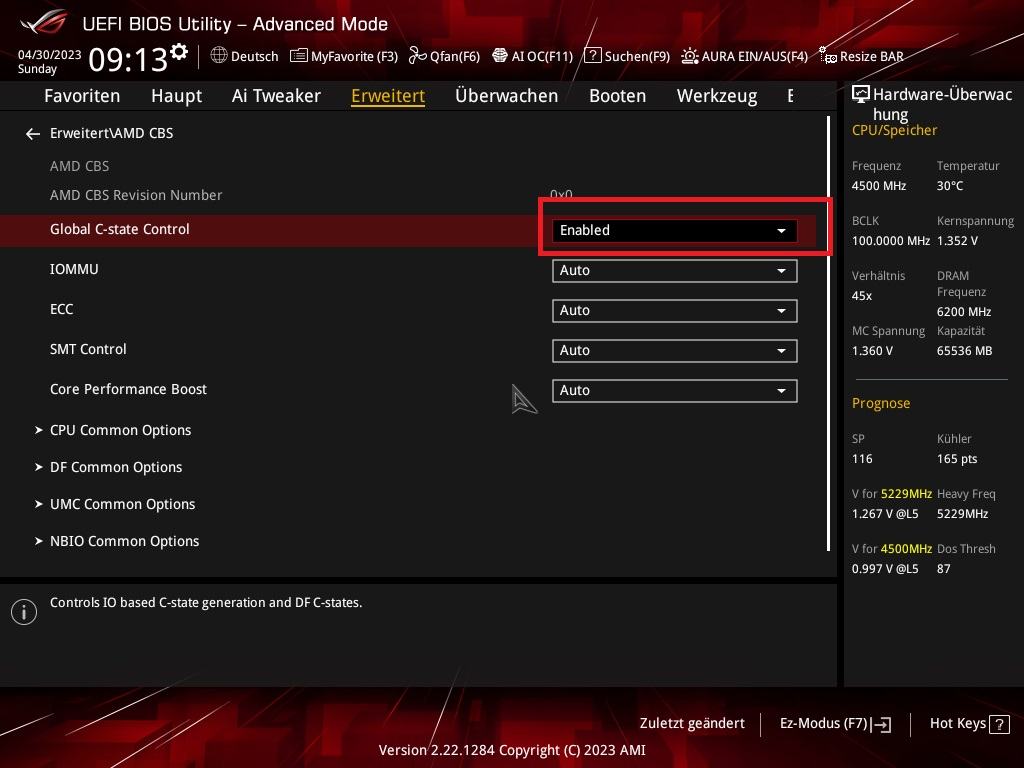1024x768 pixels.
Task: Open Qfan(F6) control
Action: [x=445, y=56]
